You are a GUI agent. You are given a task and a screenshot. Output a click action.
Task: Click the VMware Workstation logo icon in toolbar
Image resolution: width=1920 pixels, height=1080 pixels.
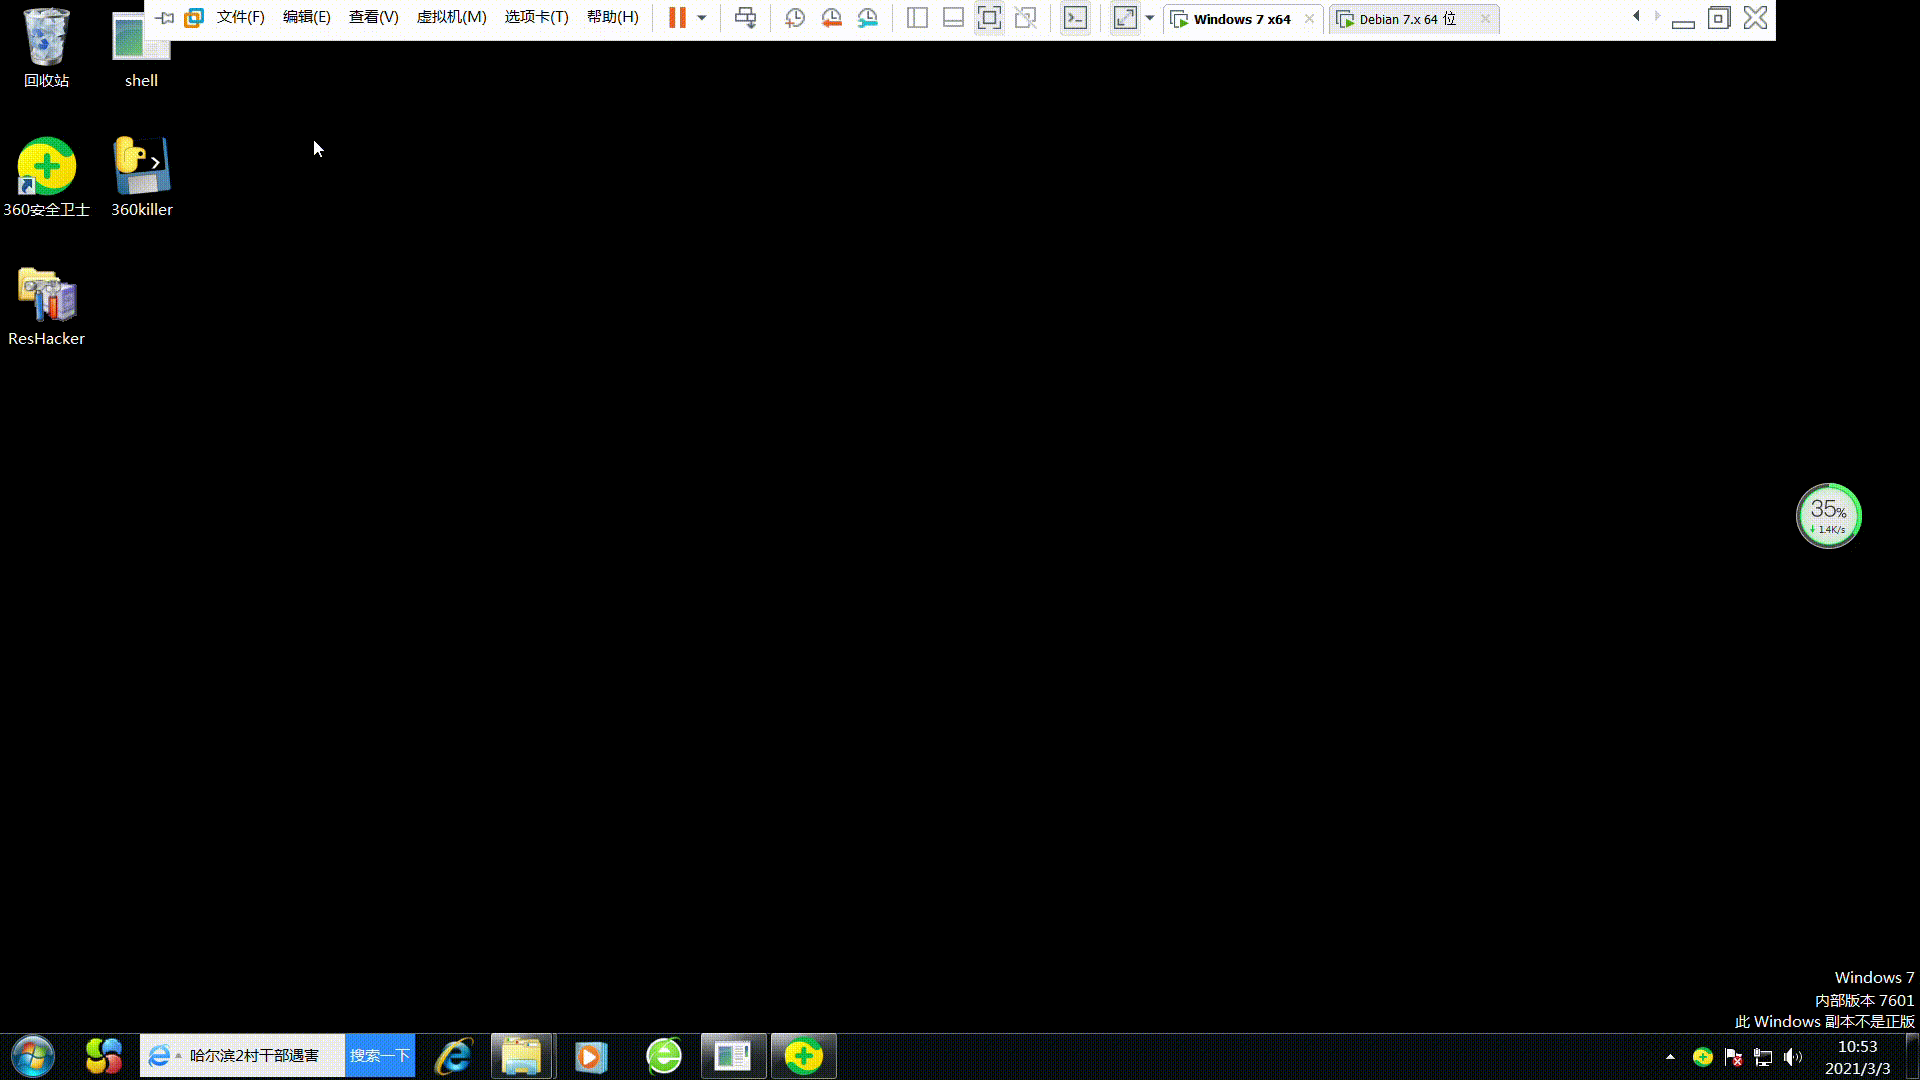(194, 17)
